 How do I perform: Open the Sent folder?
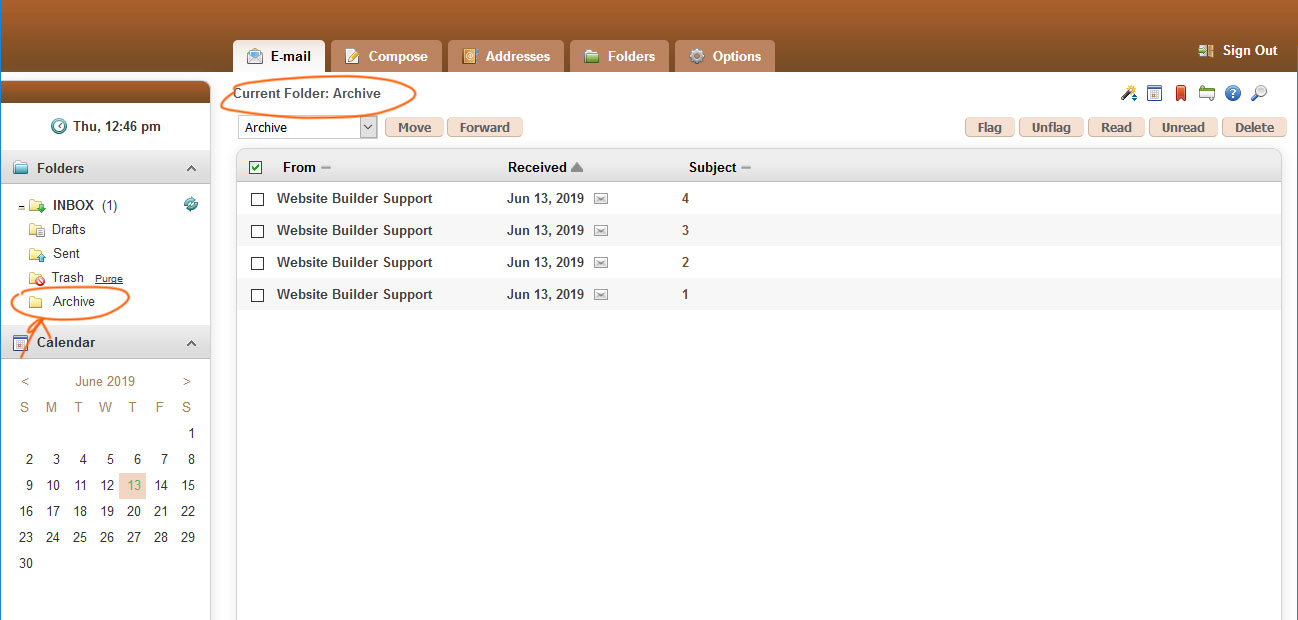click(x=66, y=254)
